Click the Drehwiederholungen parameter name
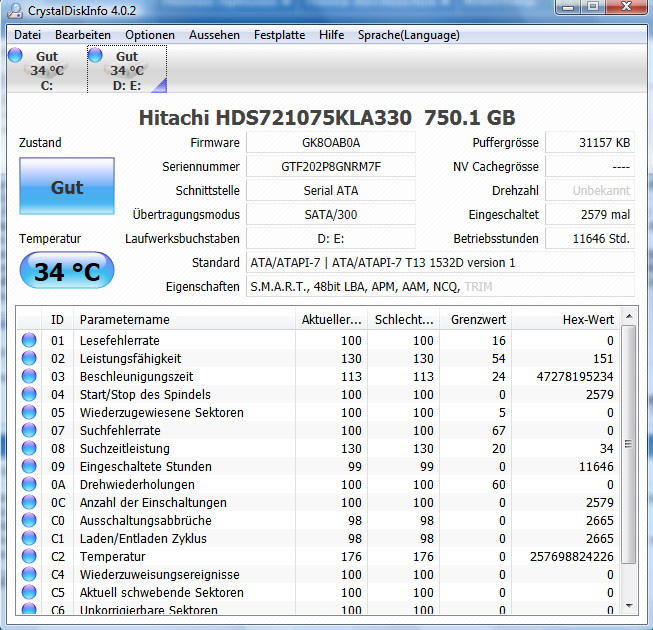The height and width of the screenshot is (630, 653). click(137, 485)
